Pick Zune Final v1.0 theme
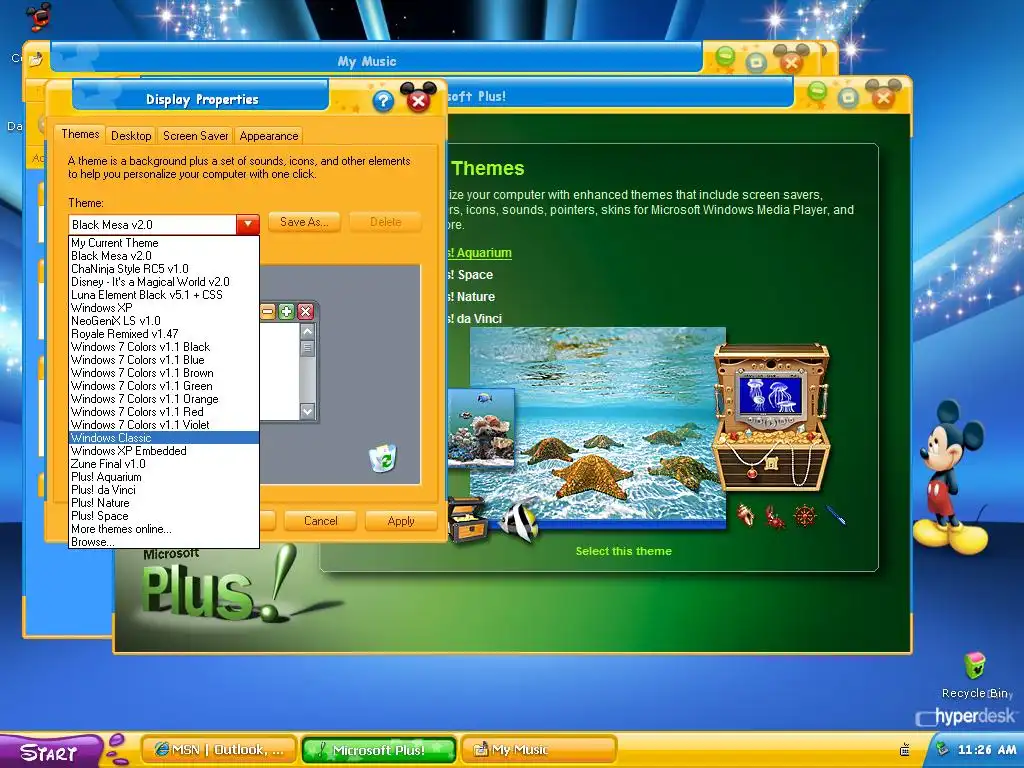 [164, 464]
